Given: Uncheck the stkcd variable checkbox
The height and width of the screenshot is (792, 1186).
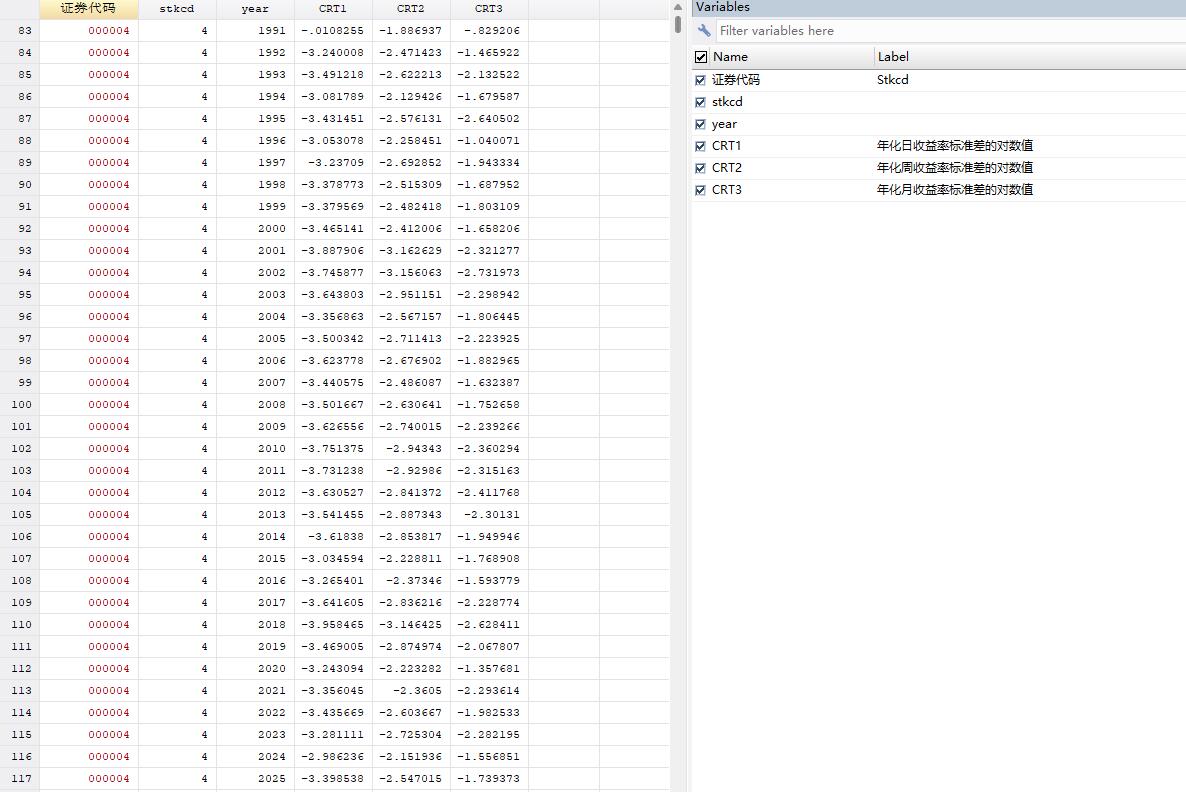Looking at the screenshot, I should pyautogui.click(x=700, y=102).
